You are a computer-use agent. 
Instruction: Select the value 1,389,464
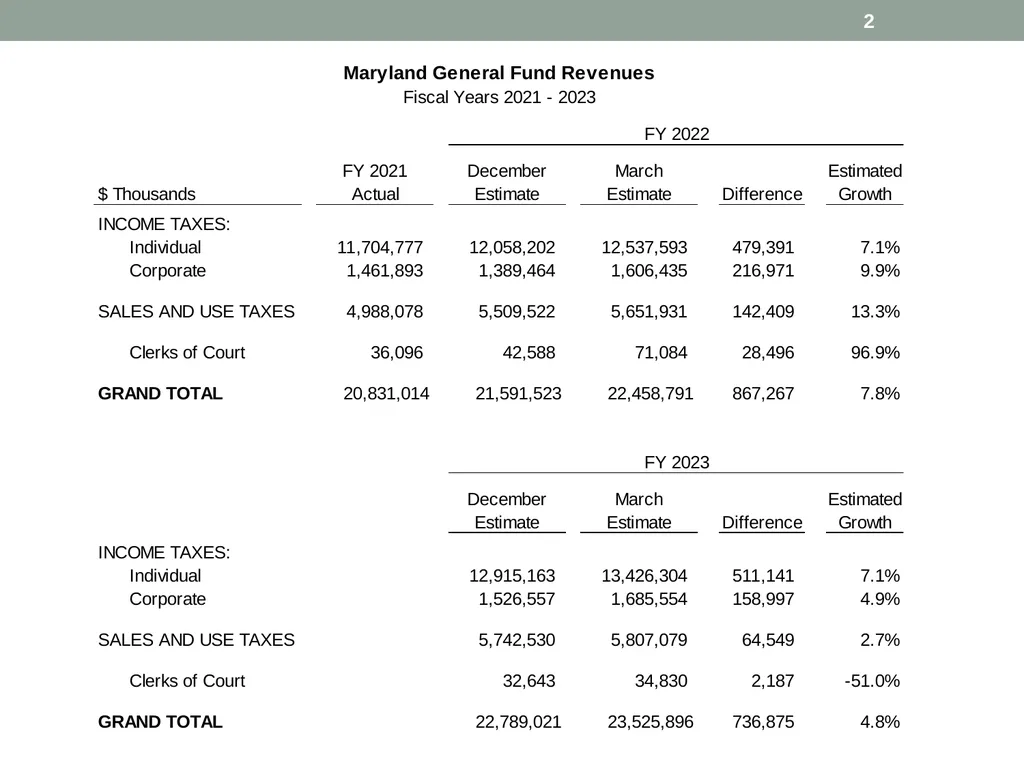click(x=517, y=271)
